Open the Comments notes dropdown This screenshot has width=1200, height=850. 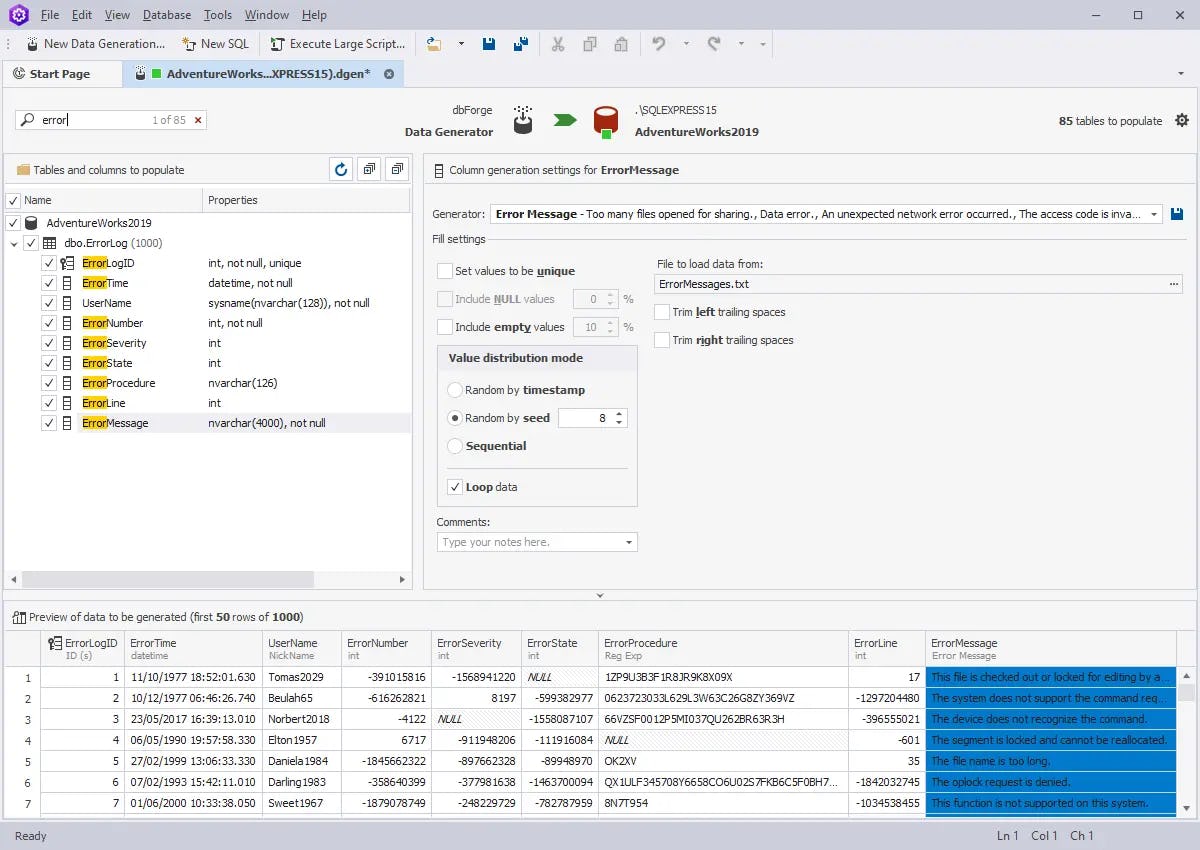[x=627, y=541]
